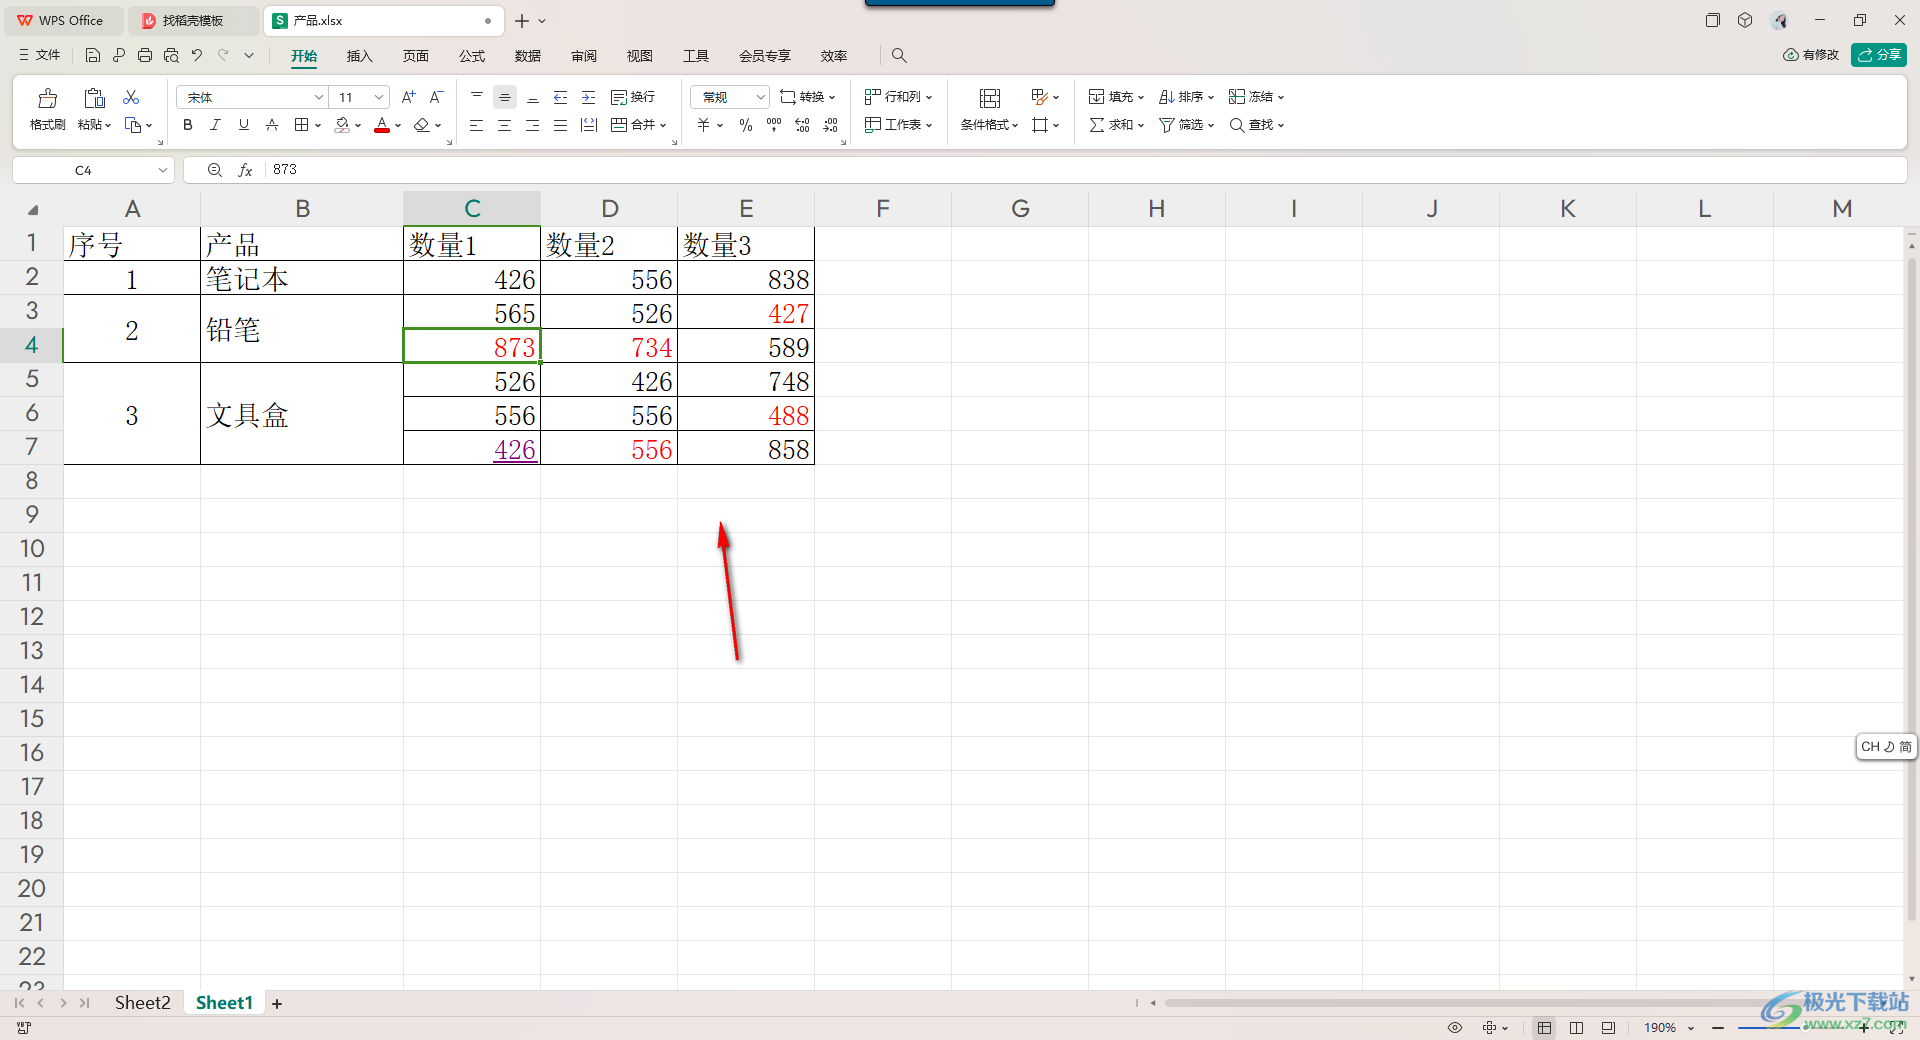Open the font name dropdown (宋体)
Viewport: 1920px width, 1040px height.
coord(319,97)
